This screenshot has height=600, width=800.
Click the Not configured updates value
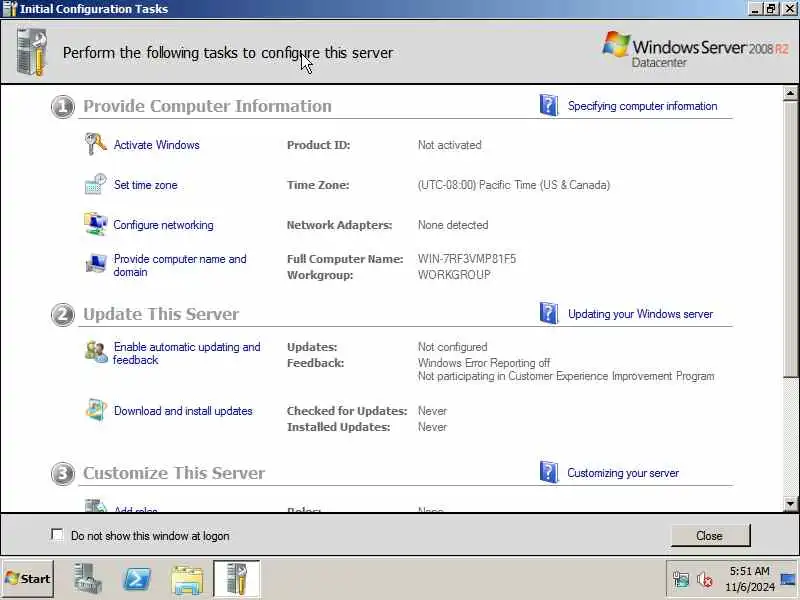(452, 347)
